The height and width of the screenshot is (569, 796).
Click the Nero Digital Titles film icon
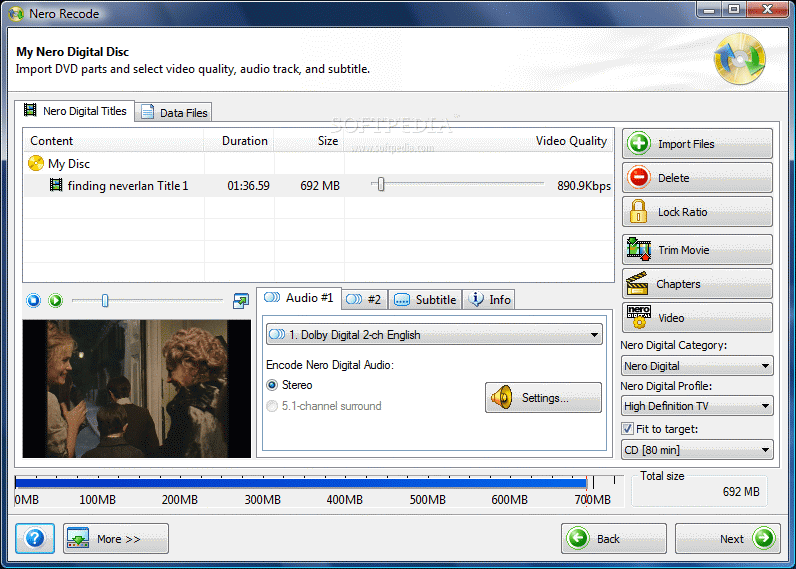(x=30, y=110)
